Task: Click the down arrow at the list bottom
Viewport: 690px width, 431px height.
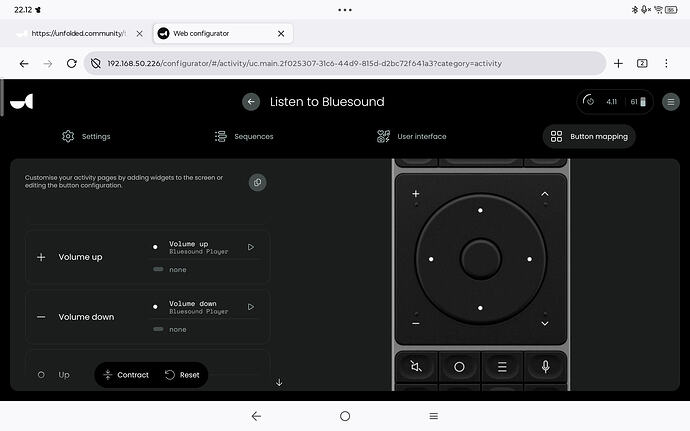Action: 279,382
